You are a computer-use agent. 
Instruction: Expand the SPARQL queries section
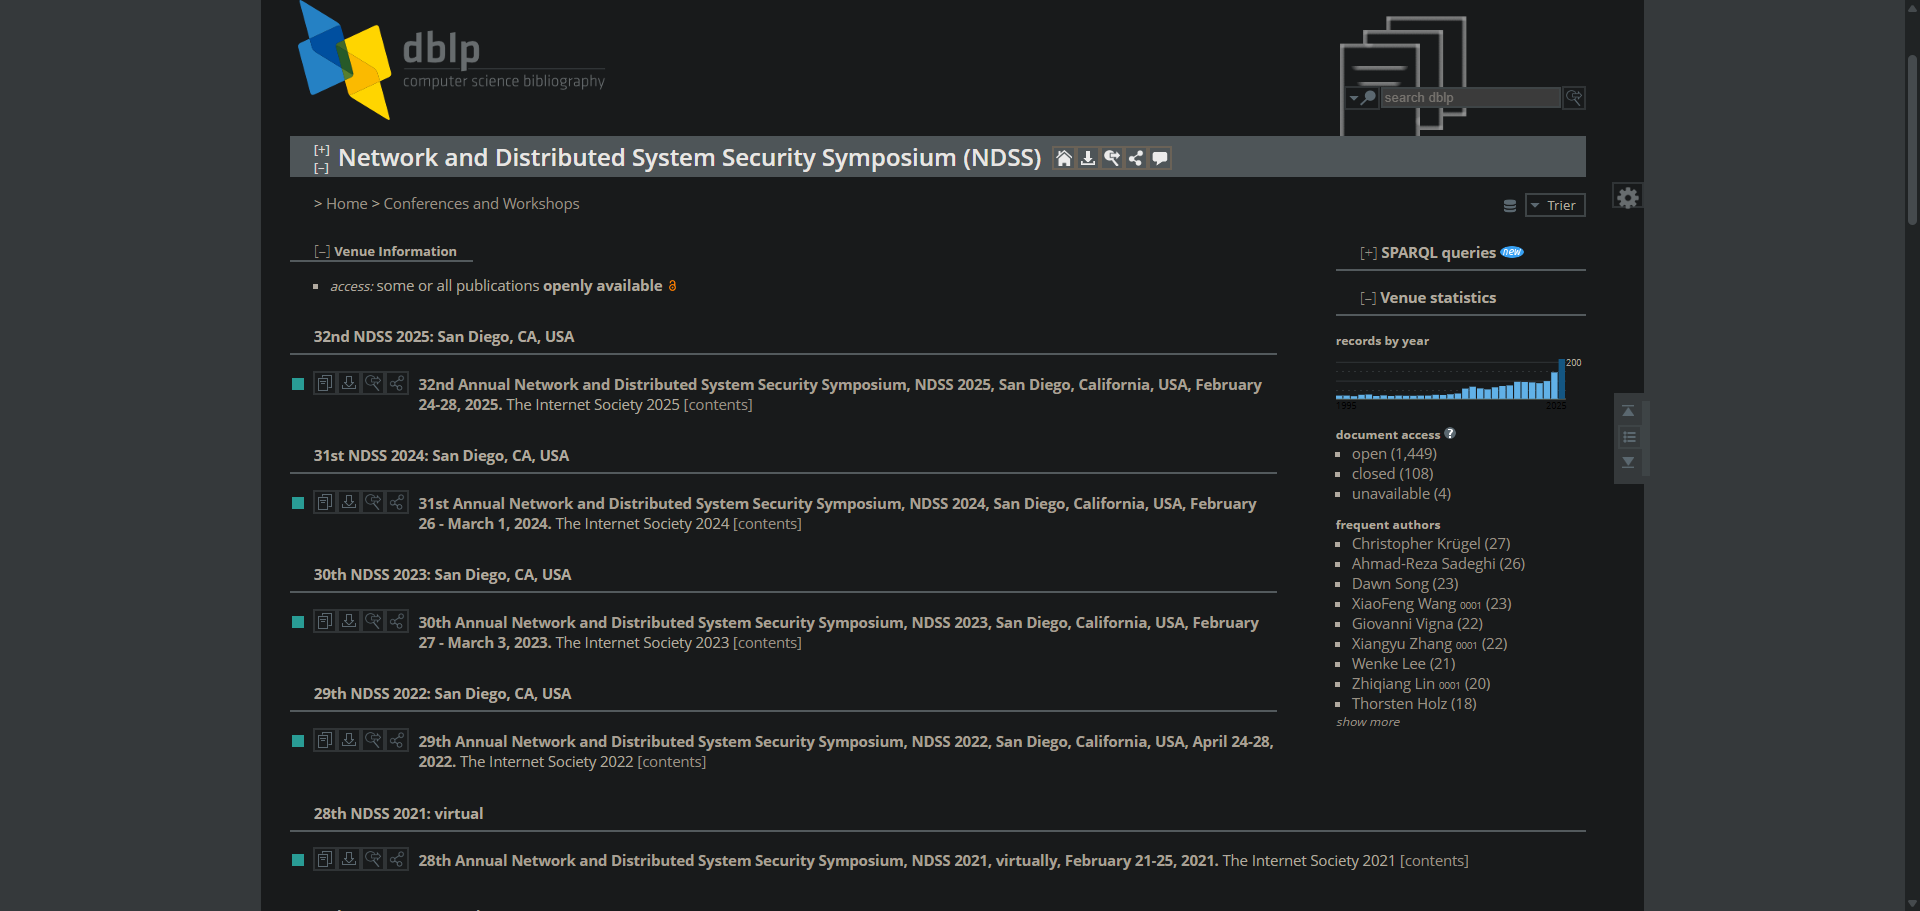[x=1367, y=253]
